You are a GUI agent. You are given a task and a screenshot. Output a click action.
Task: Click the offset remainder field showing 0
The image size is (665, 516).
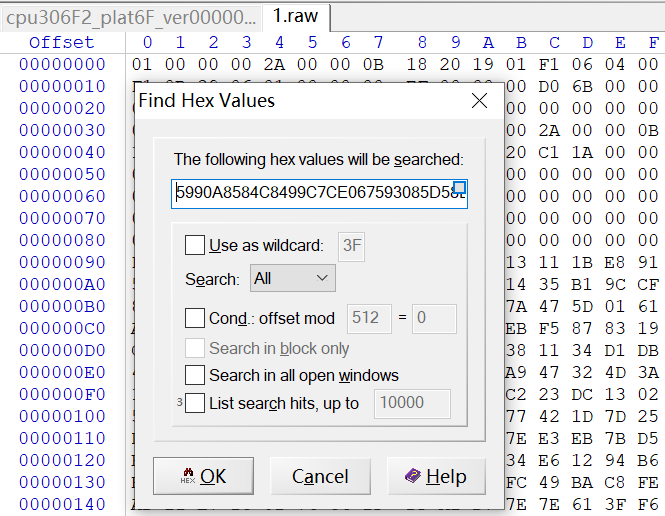click(433, 319)
